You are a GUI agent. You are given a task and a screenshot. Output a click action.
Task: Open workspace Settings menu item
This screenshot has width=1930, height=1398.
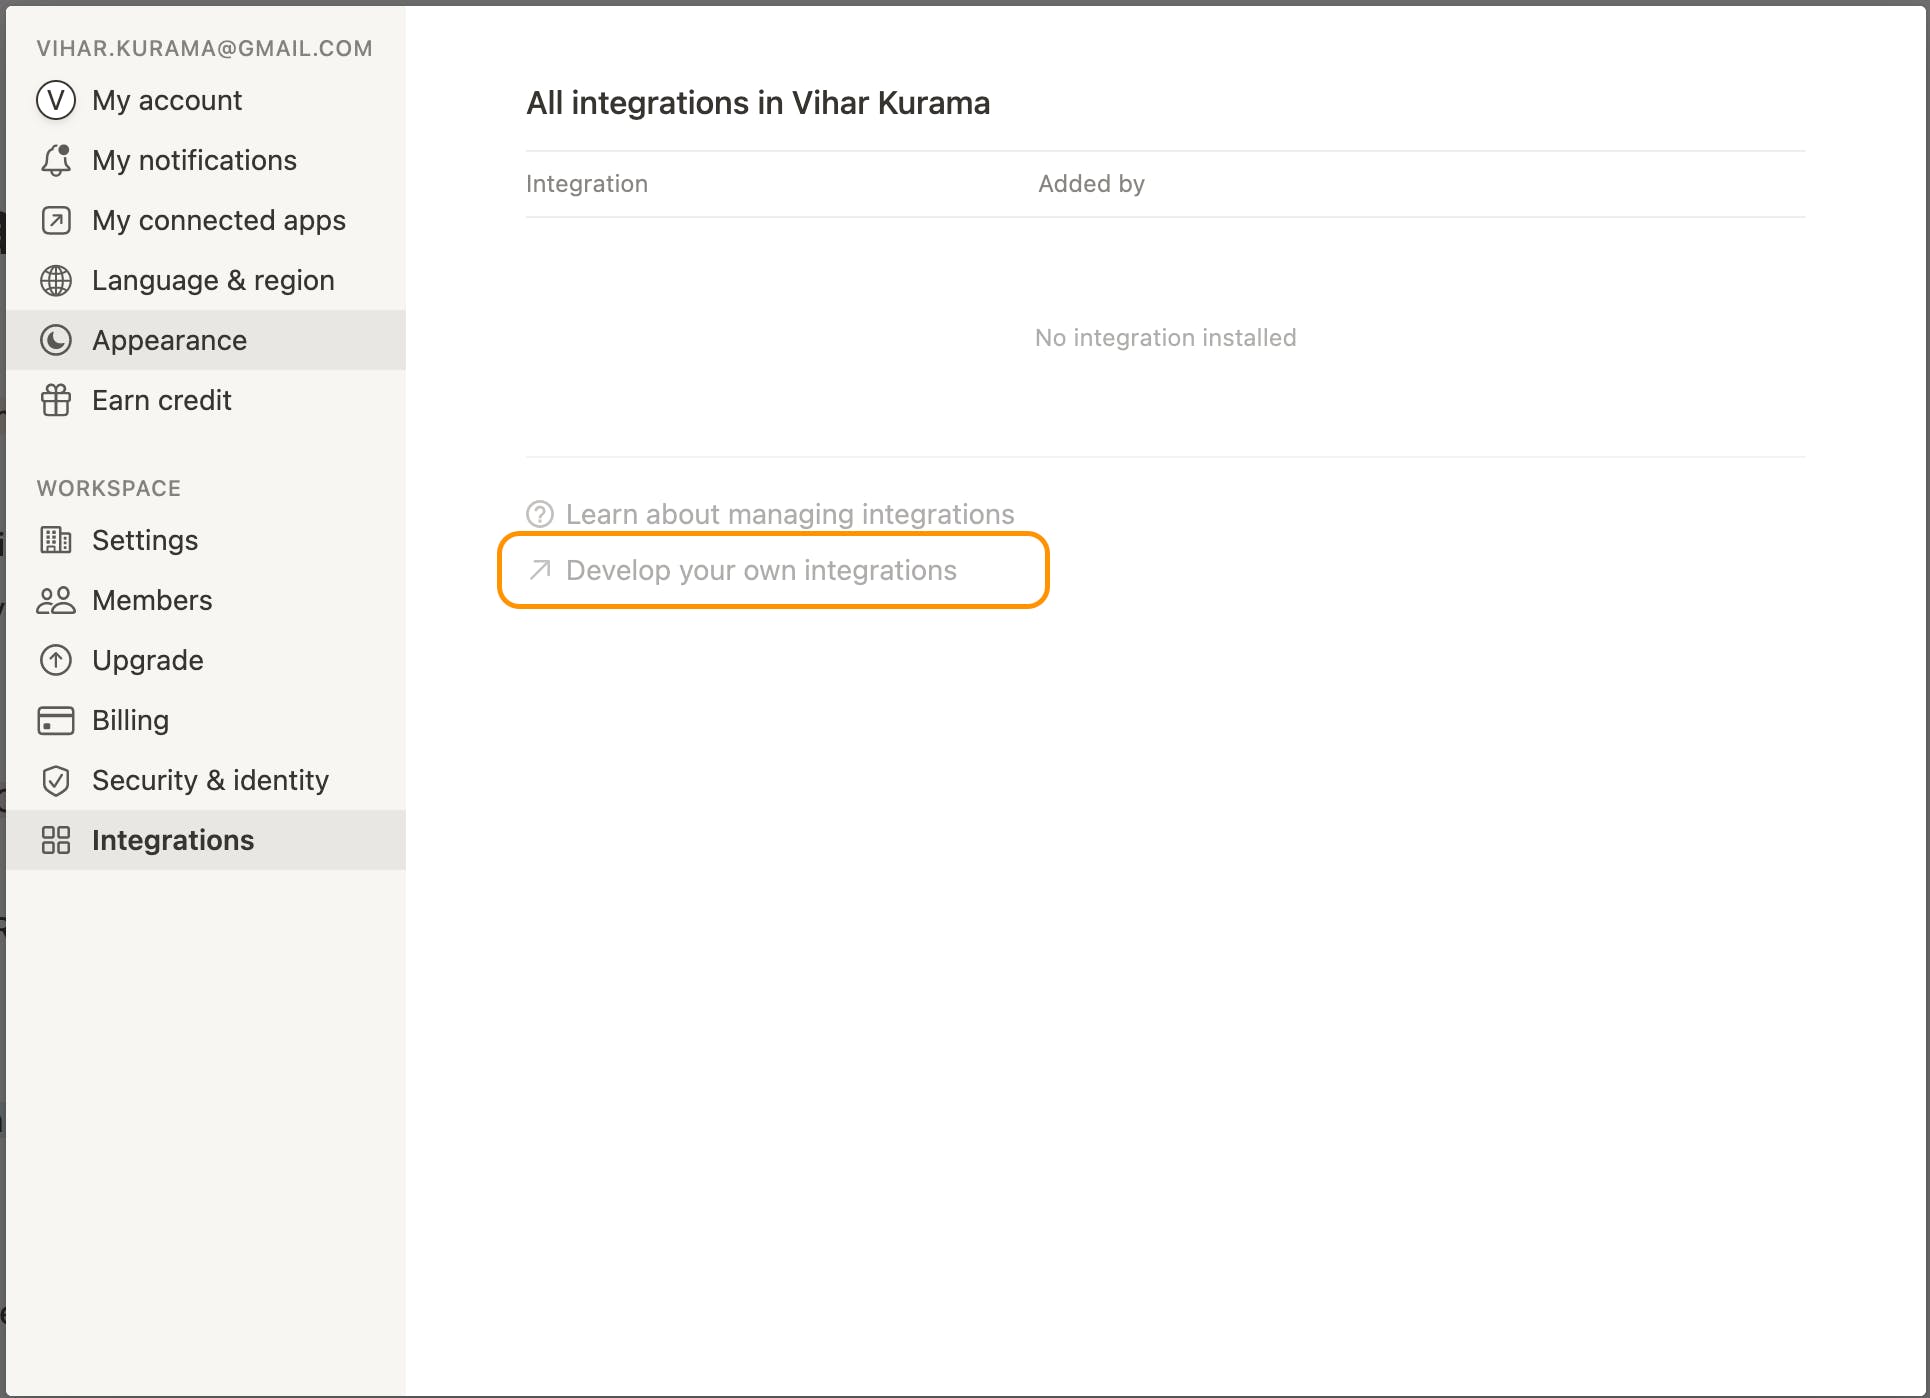pos(145,540)
